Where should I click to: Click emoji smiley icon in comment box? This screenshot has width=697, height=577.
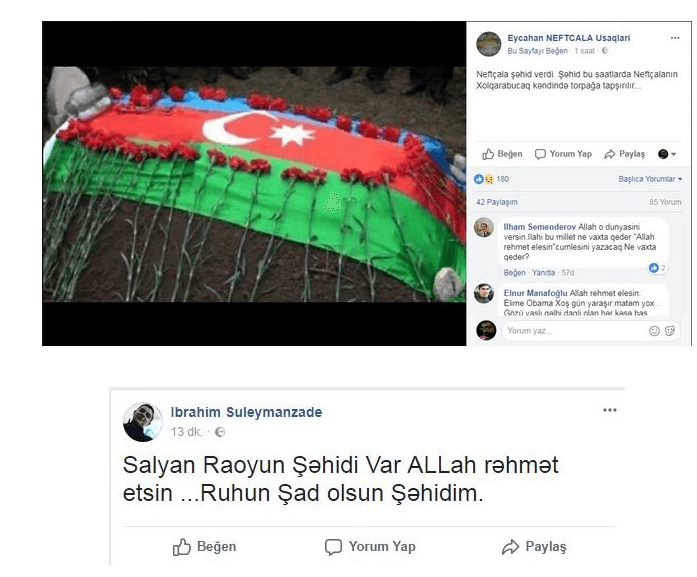(654, 331)
